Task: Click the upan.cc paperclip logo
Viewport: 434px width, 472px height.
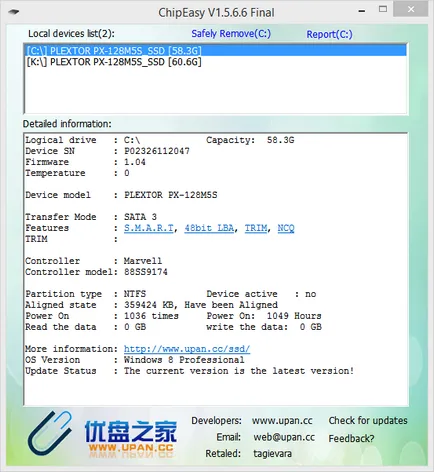Action: (x=50, y=433)
